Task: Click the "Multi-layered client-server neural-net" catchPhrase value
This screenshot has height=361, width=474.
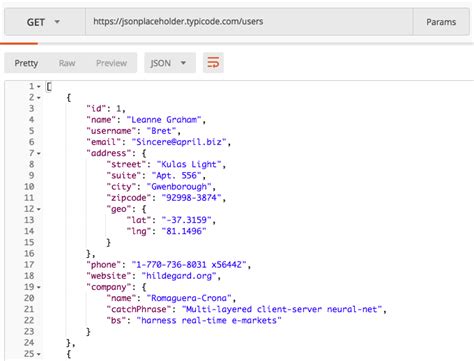Action: (x=281, y=309)
